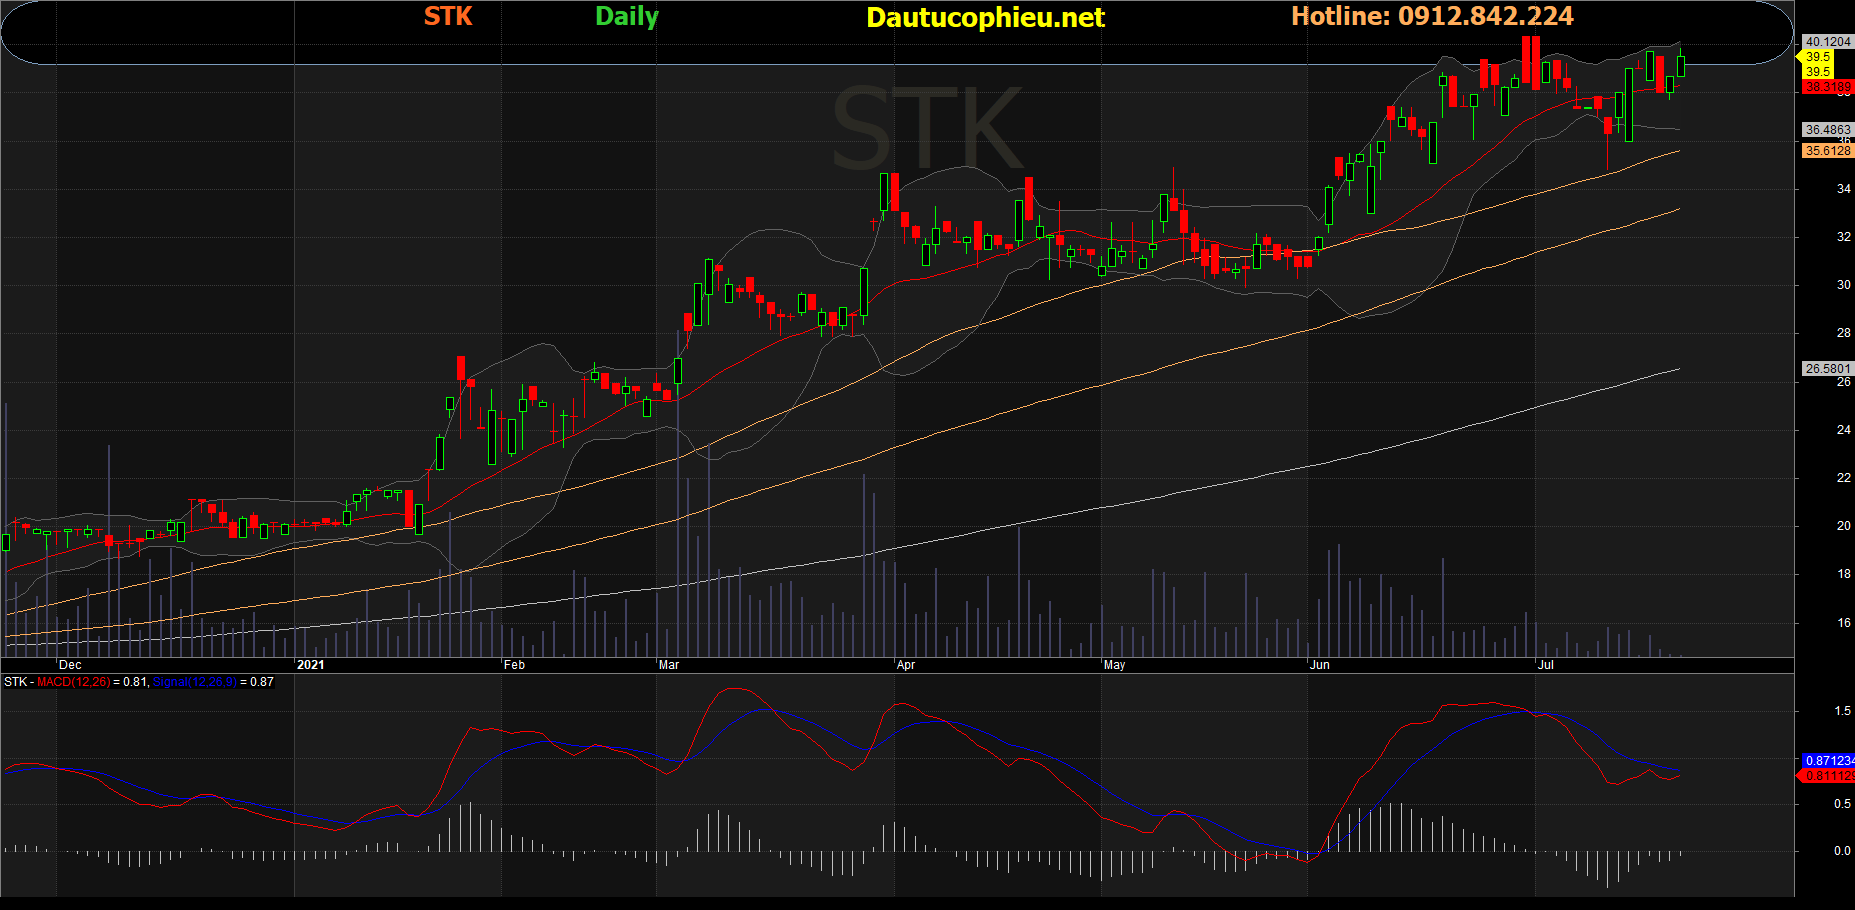Click the Dautucophieu.net website link

tap(985, 17)
